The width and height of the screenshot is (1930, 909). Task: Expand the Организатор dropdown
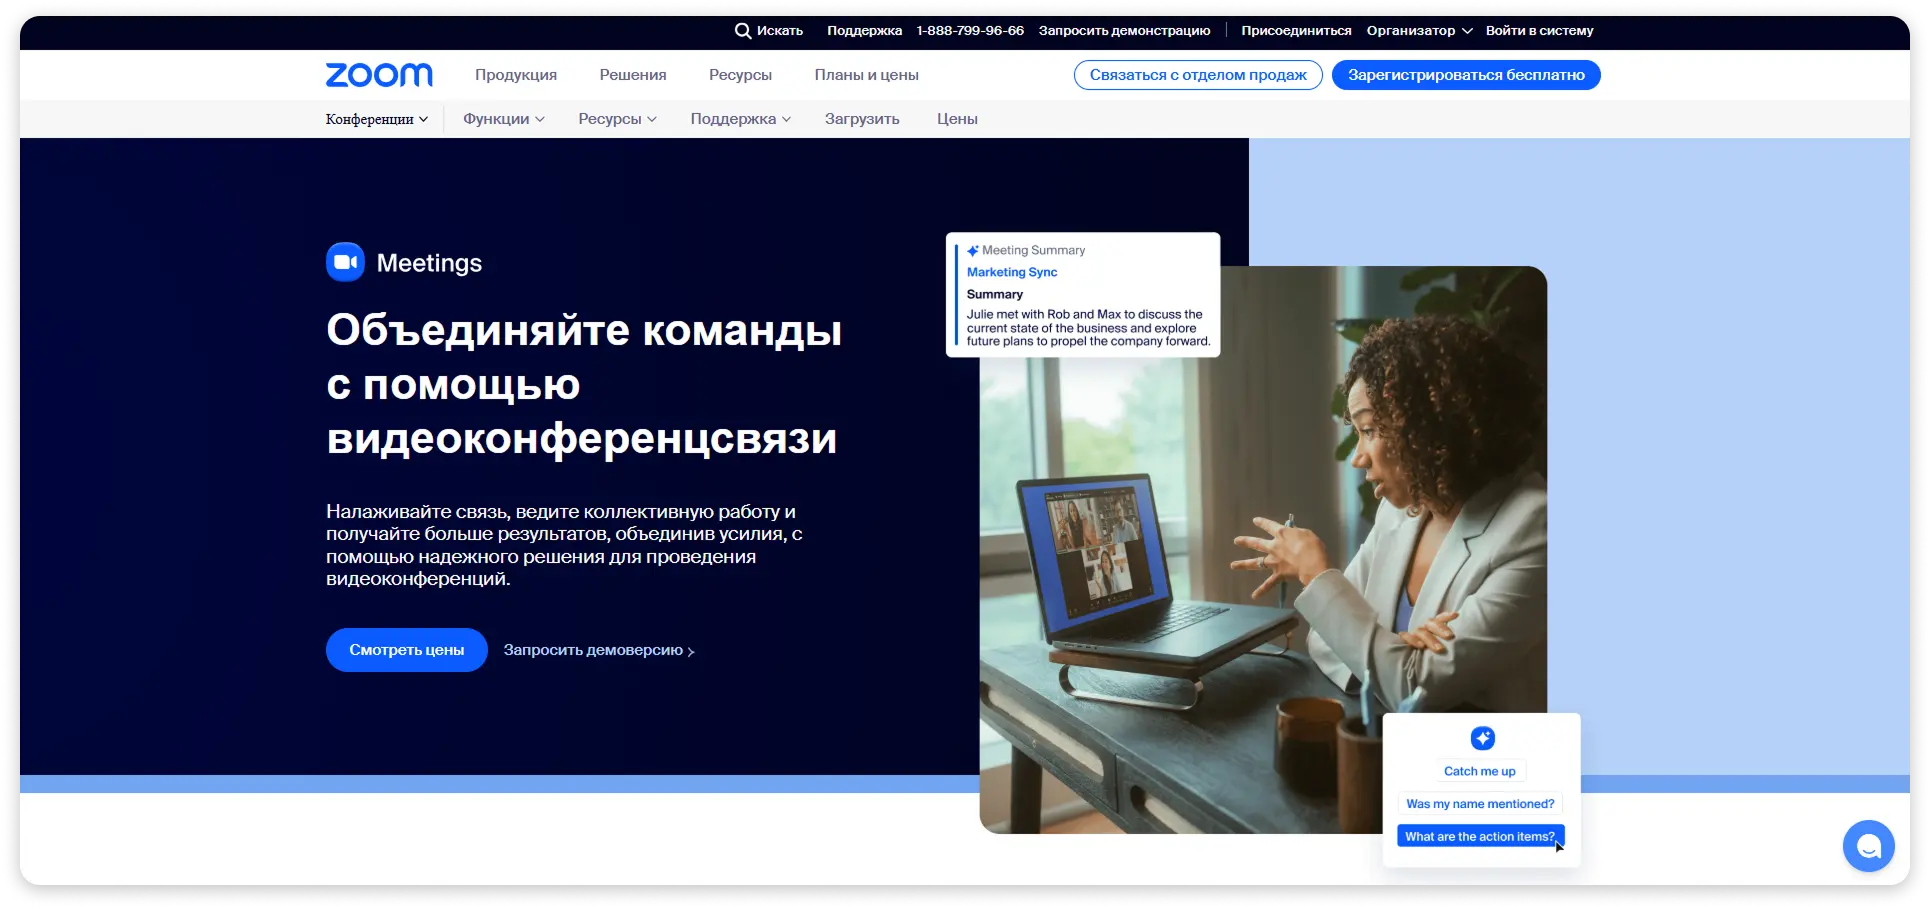[1419, 31]
